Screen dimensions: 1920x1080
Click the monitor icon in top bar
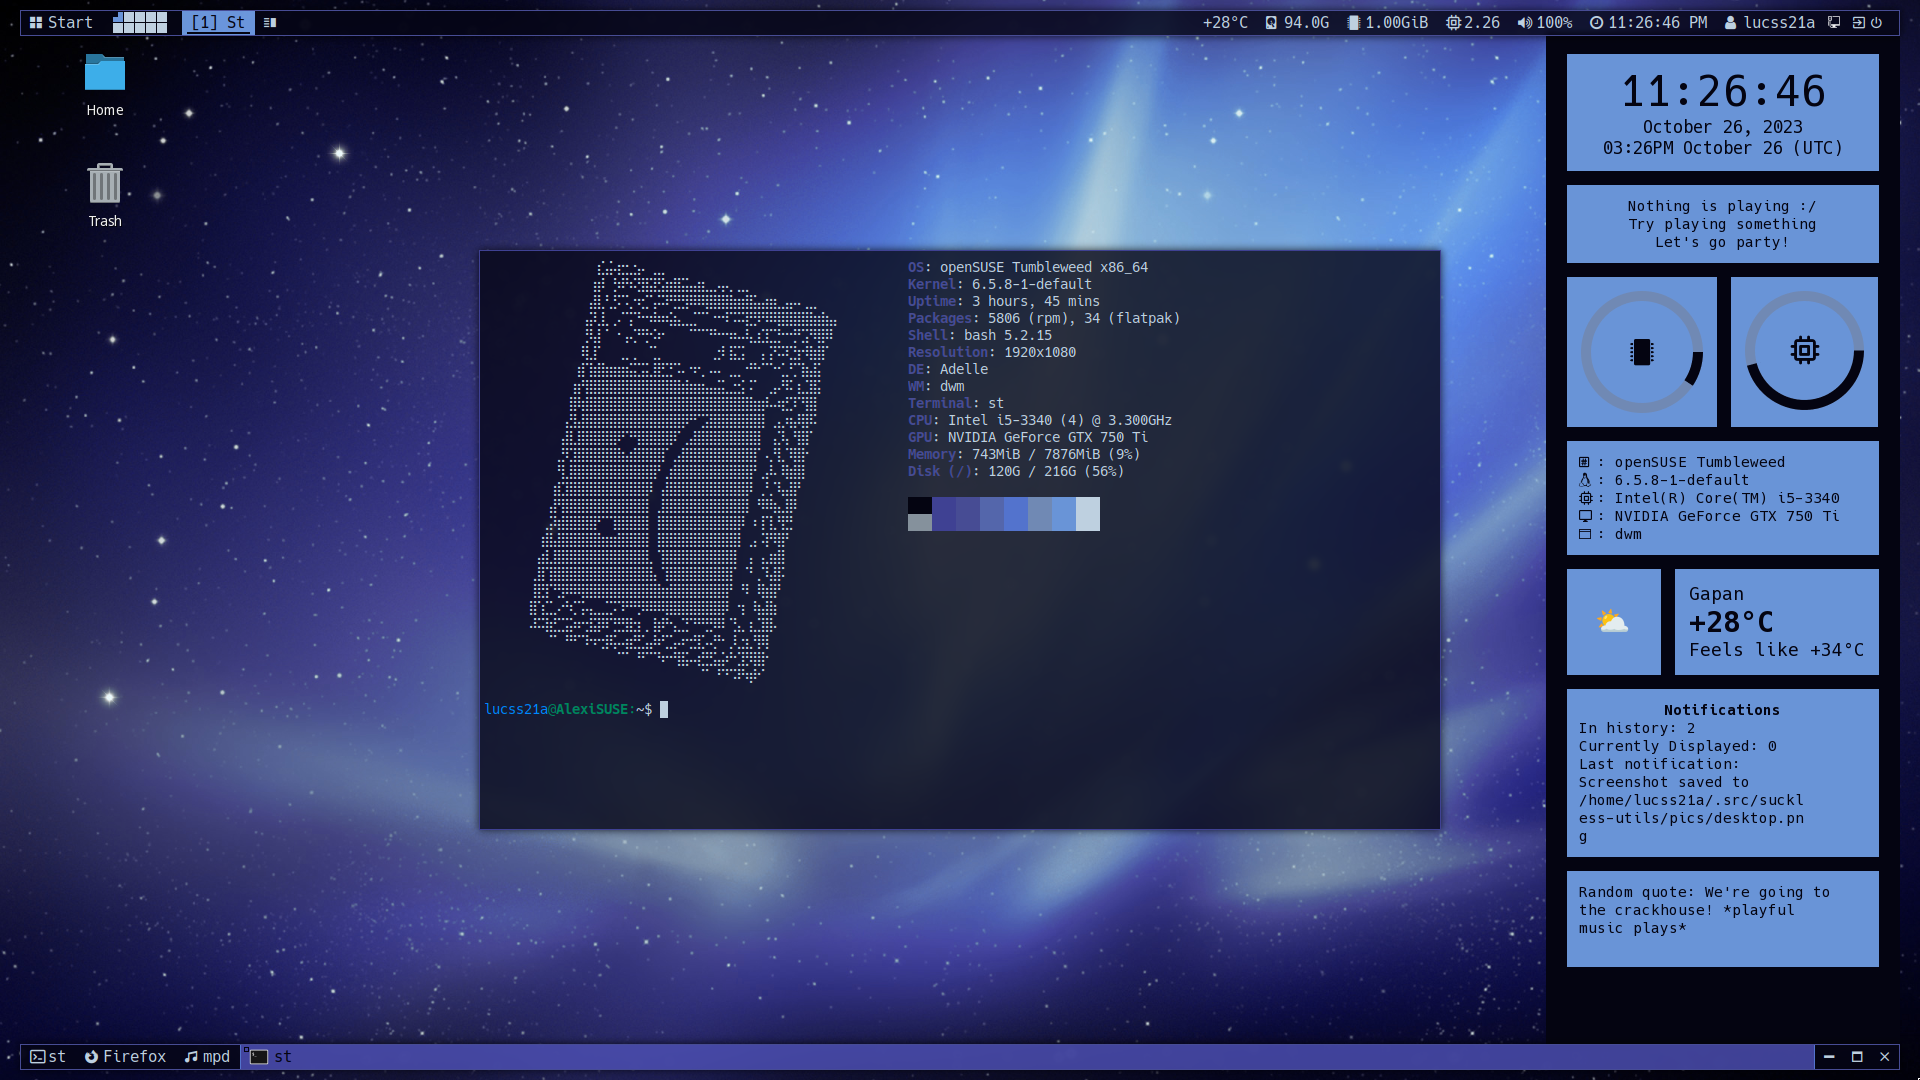click(1834, 22)
